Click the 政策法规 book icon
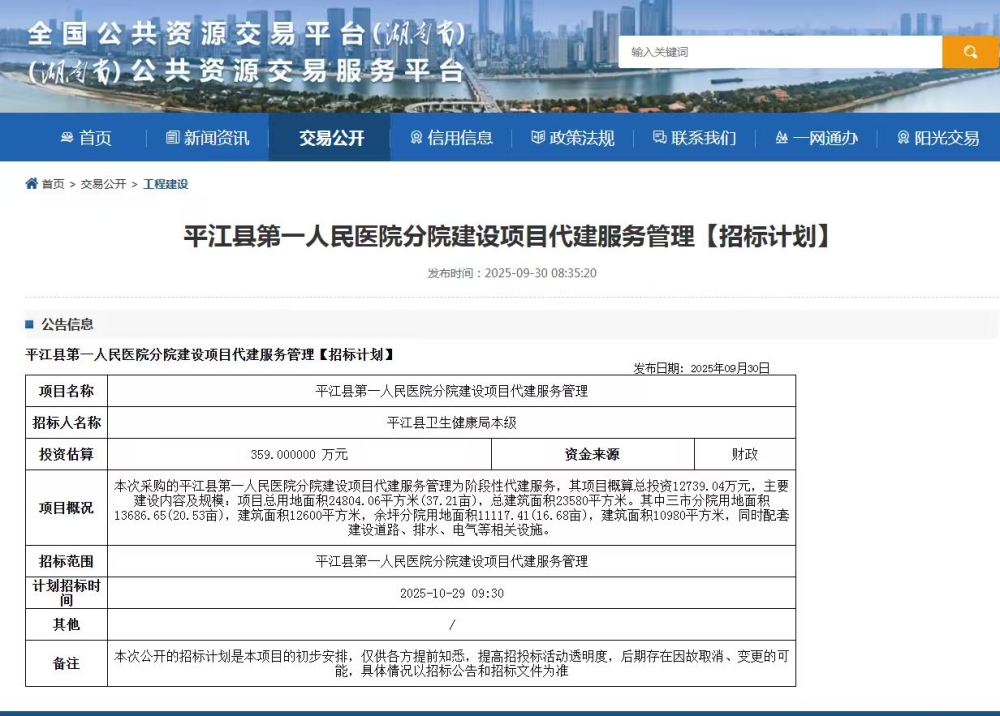The image size is (1000, 716). coord(538,138)
